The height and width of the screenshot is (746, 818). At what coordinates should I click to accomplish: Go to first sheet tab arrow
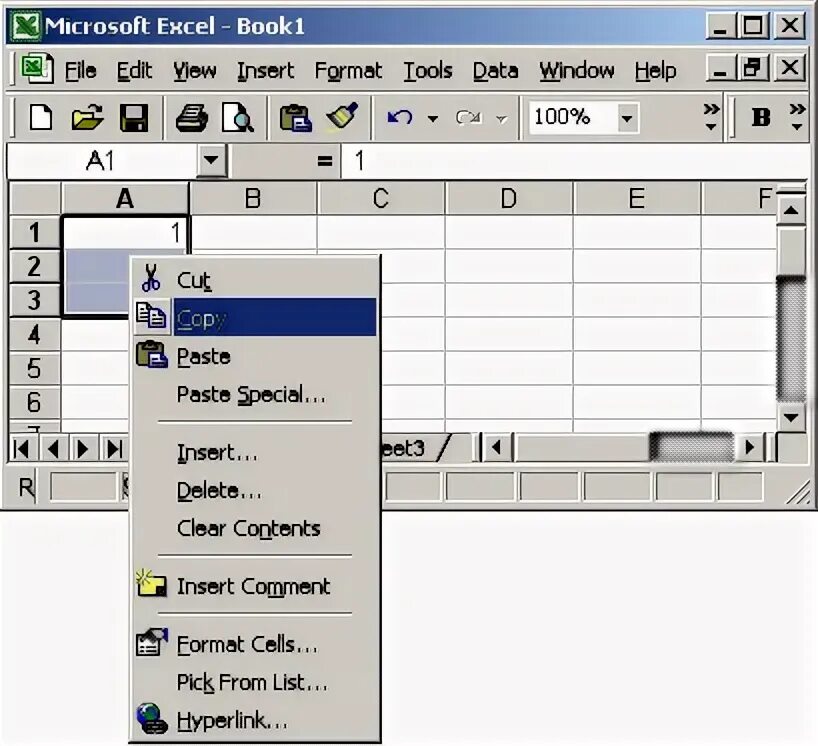pyautogui.click(x=21, y=449)
